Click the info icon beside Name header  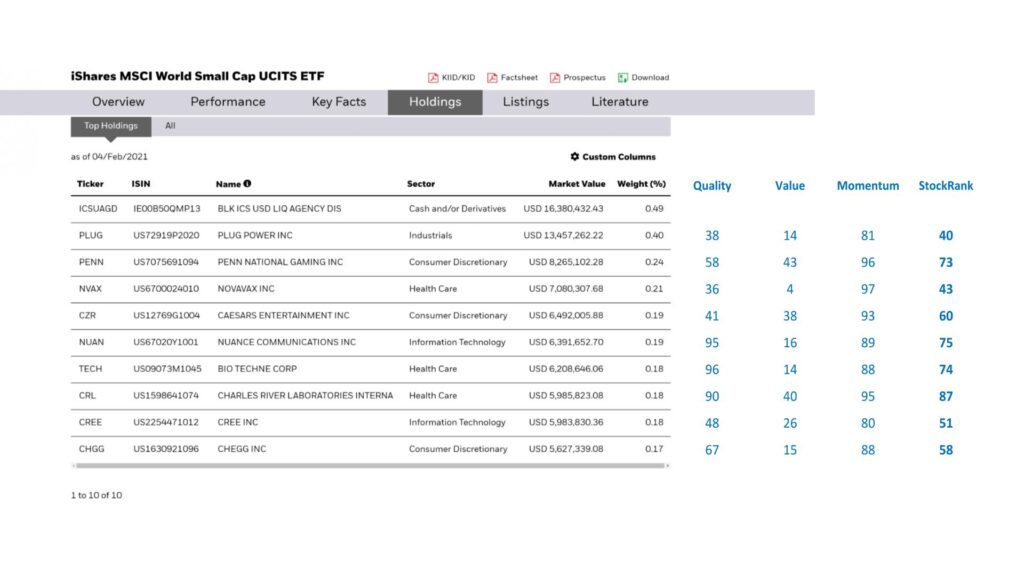coord(248,184)
